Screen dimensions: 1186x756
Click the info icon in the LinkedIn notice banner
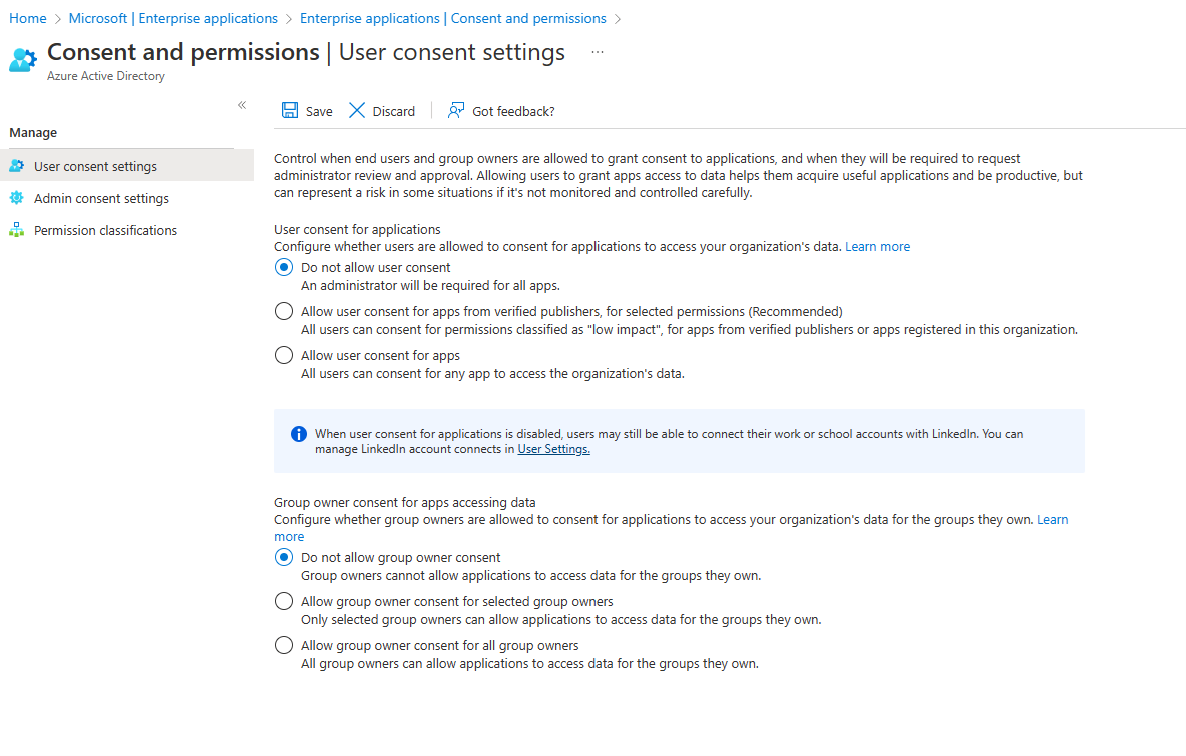coord(298,433)
